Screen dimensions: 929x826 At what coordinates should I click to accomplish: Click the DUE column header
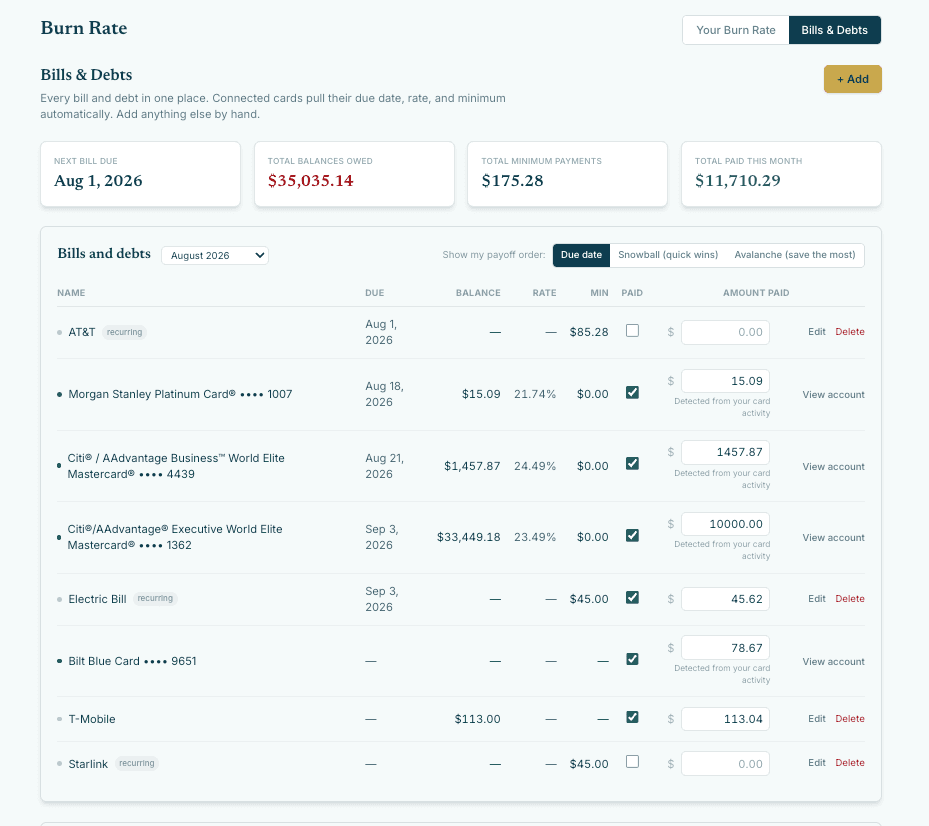[374, 293]
